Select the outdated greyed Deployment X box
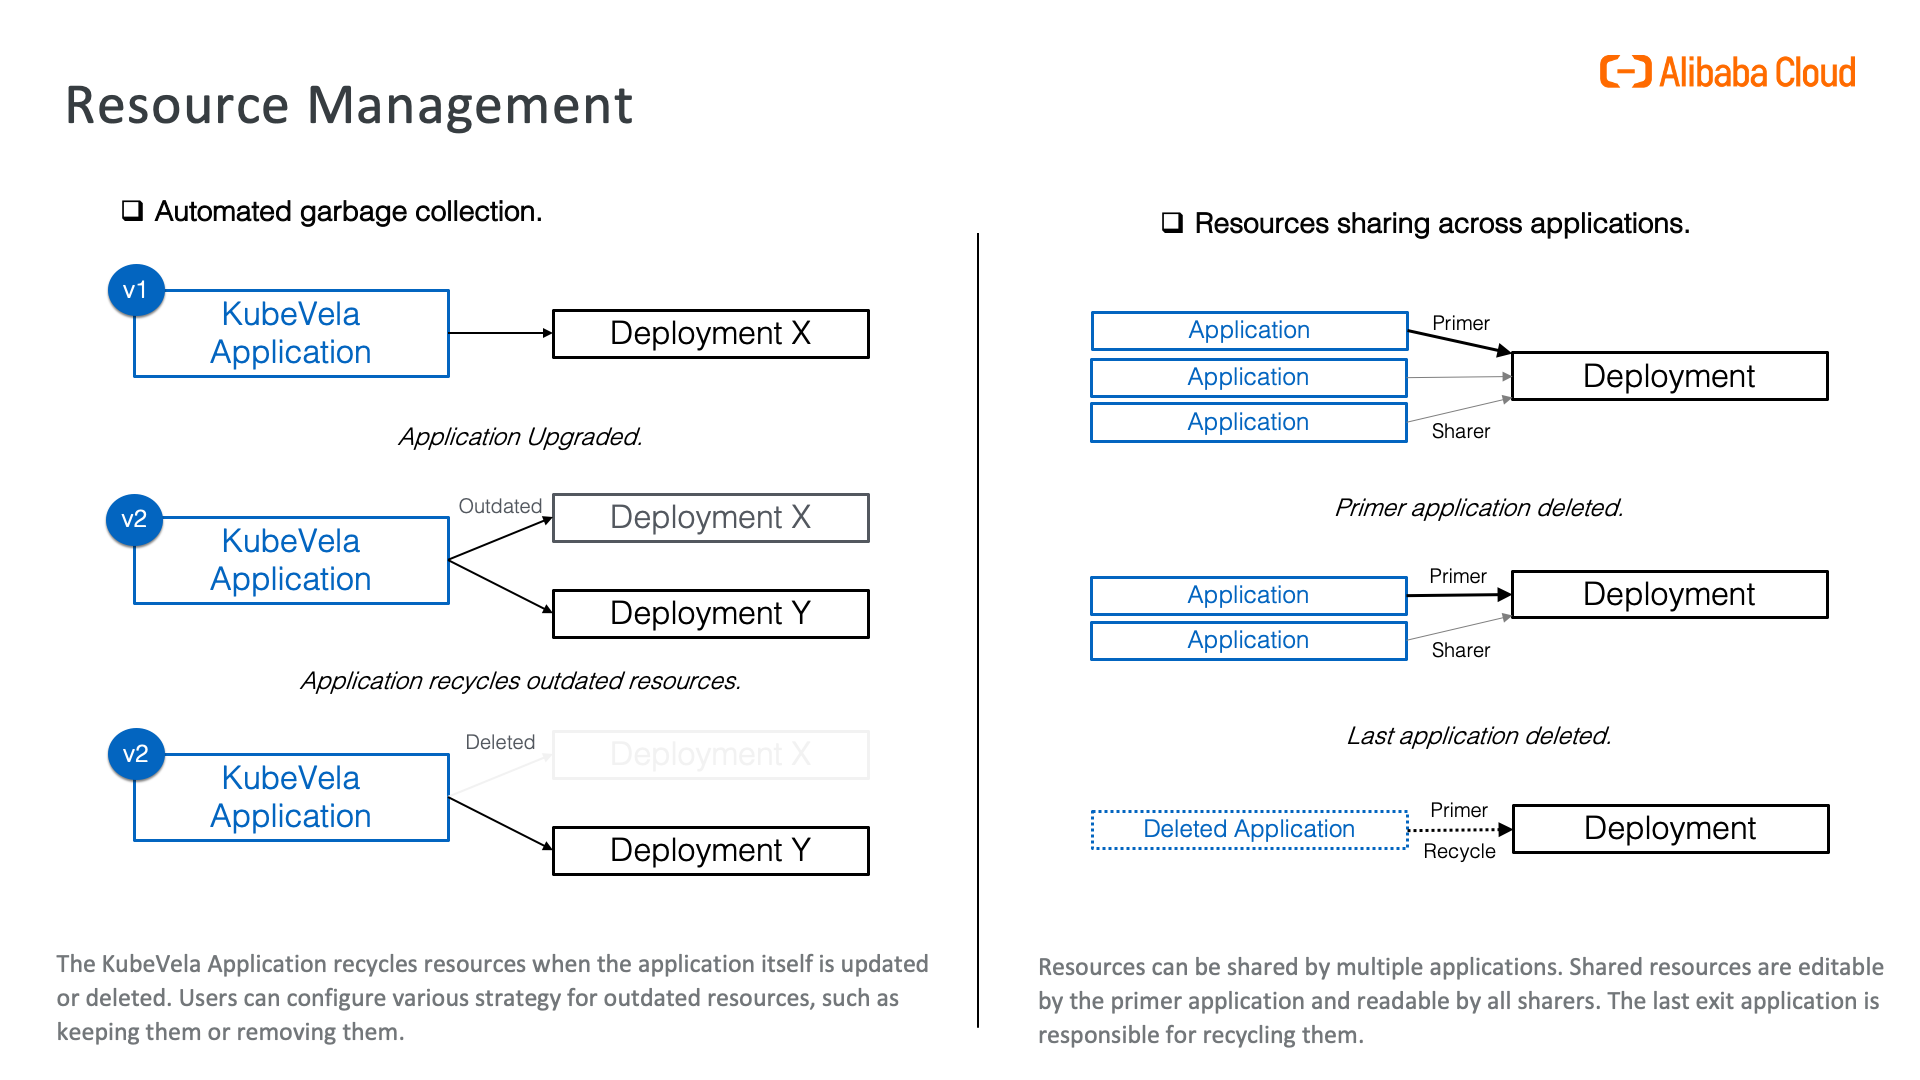This screenshot has height=1080, width=1920. click(711, 517)
